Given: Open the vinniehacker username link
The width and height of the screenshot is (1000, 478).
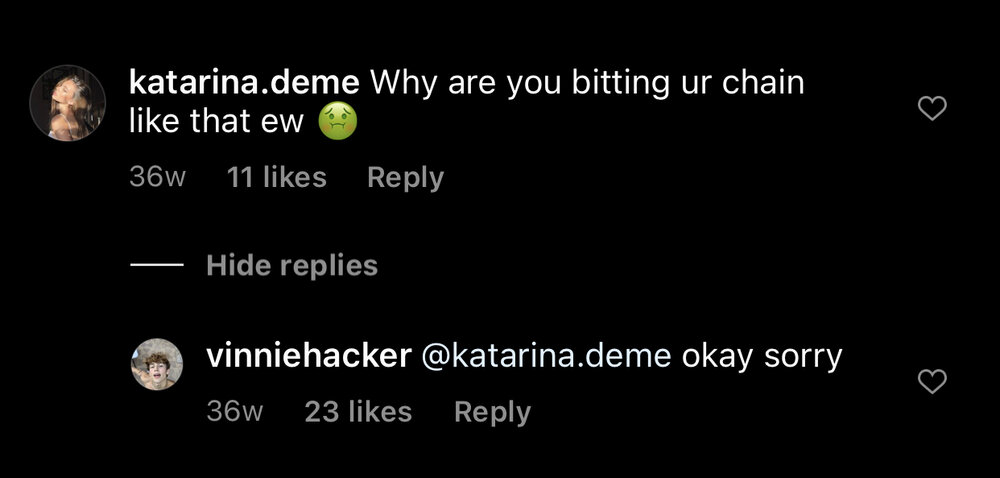Looking at the screenshot, I should (309, 356).
